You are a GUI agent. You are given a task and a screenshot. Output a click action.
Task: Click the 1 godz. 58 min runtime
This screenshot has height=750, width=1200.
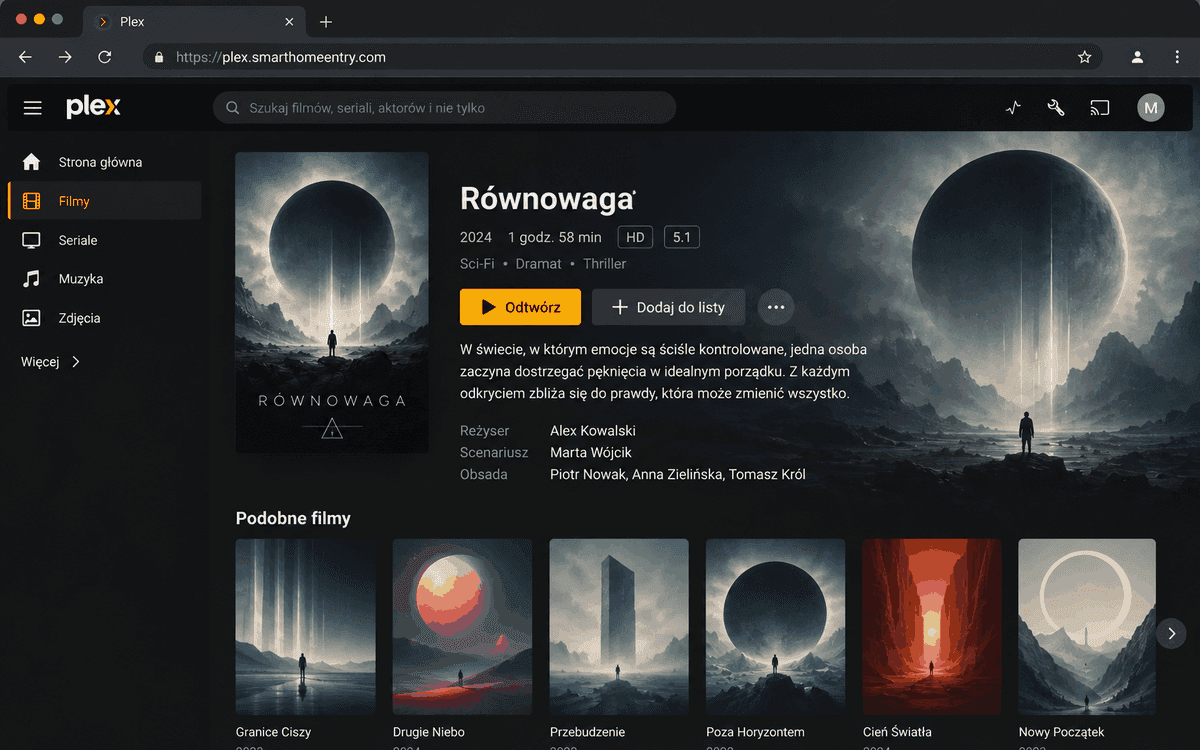[x=555, y=238]
